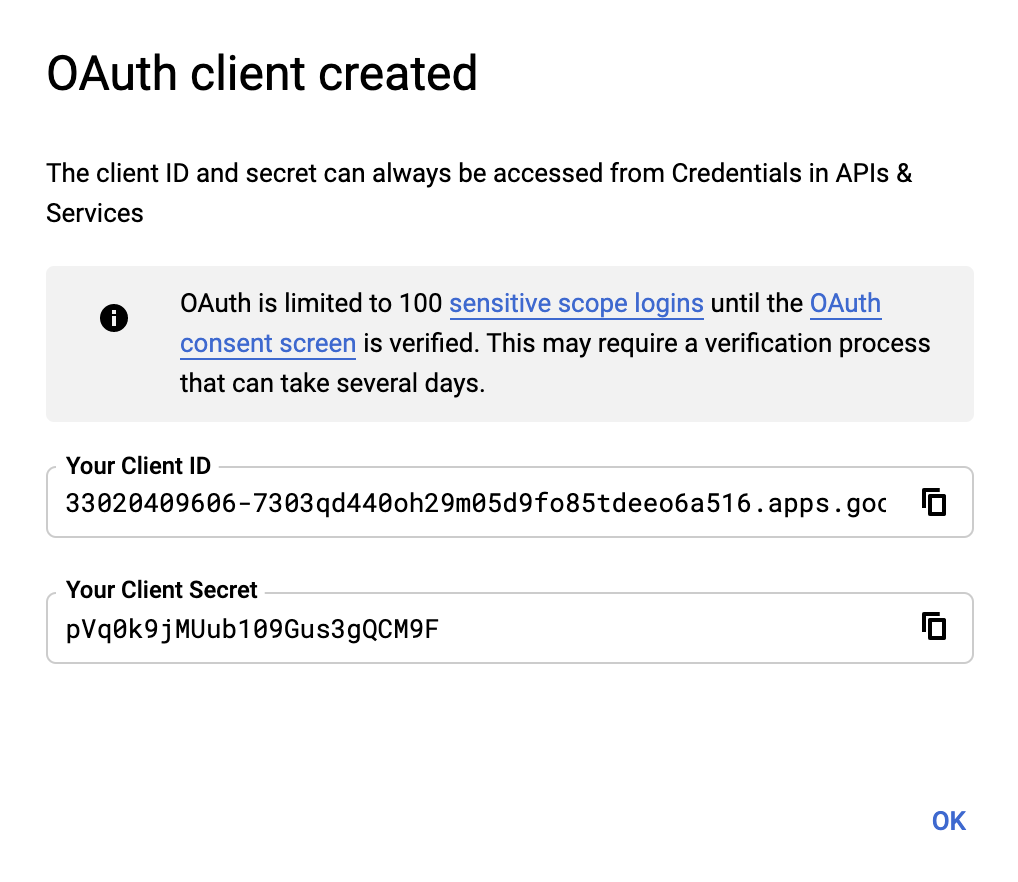The image size is (1018, 882).
Task: Copy the Client Secret using copy icon
Action: (933, 627)
